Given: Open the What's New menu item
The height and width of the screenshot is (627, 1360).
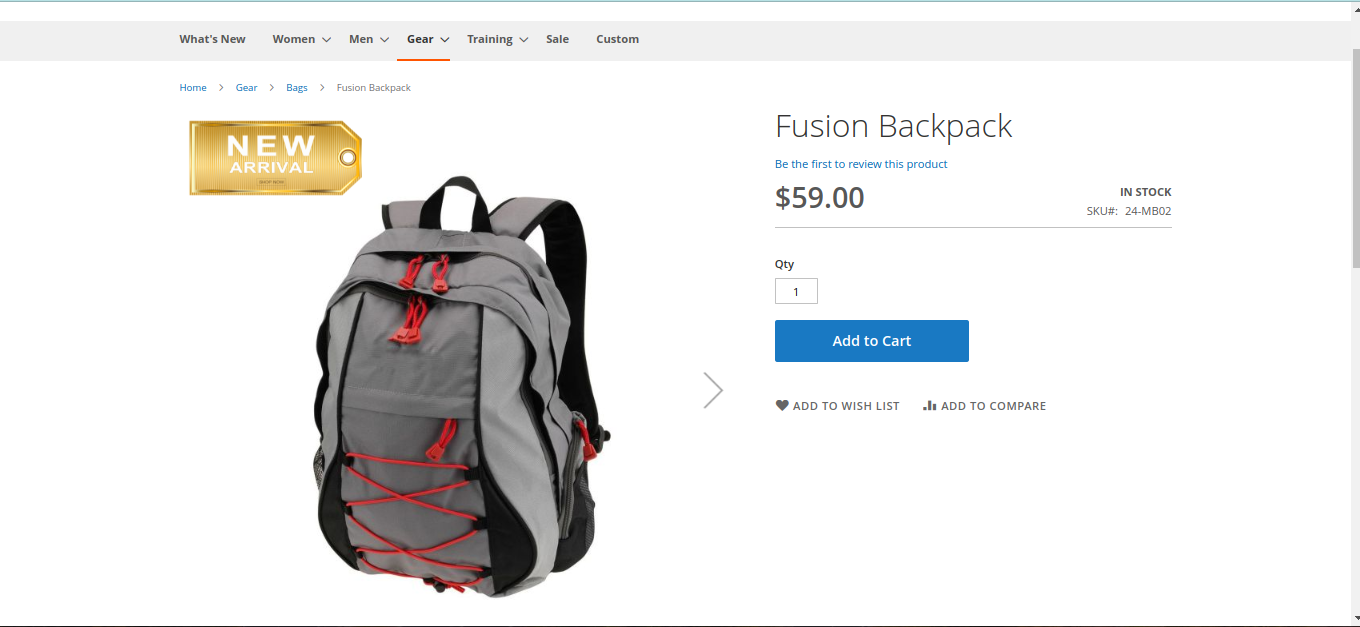Looking at the screenshot, I should click(212, 39).
